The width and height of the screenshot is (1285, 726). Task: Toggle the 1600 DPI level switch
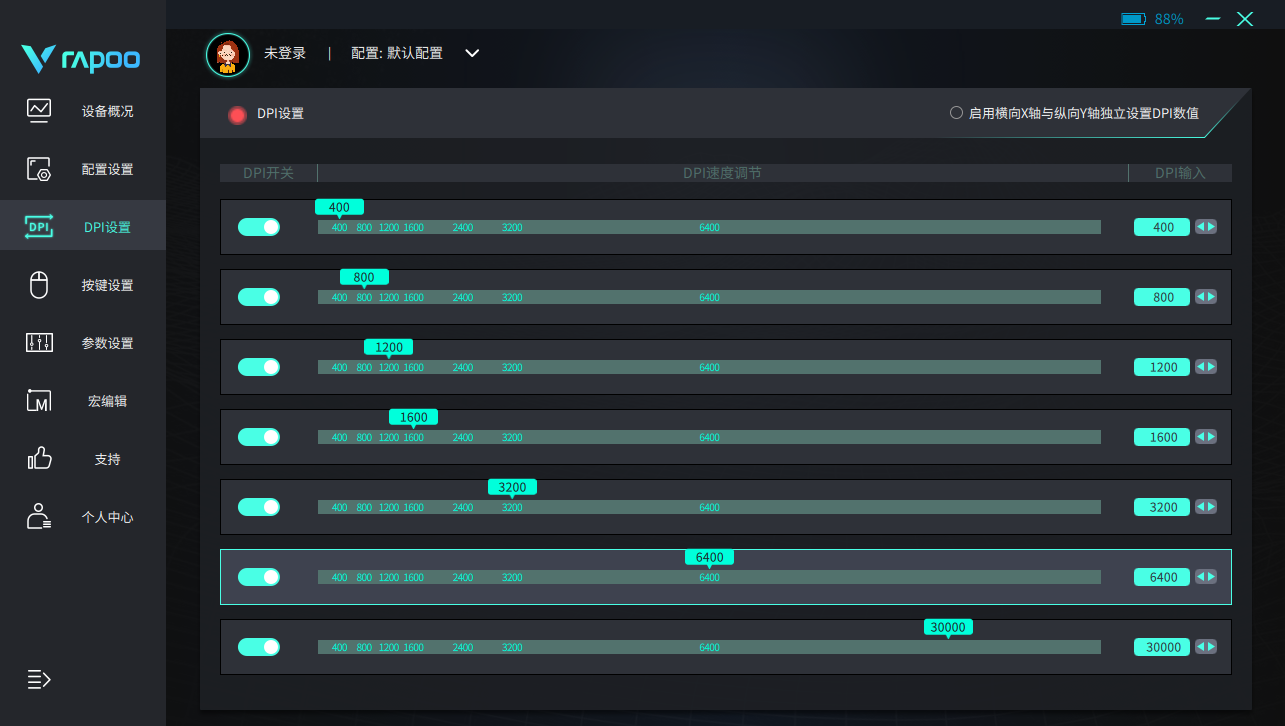click(259, 437)
